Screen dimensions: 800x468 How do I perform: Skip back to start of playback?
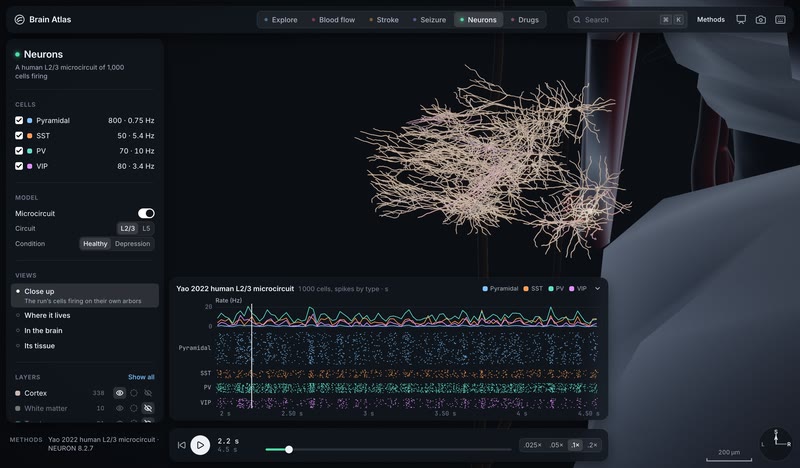point(182,445)
